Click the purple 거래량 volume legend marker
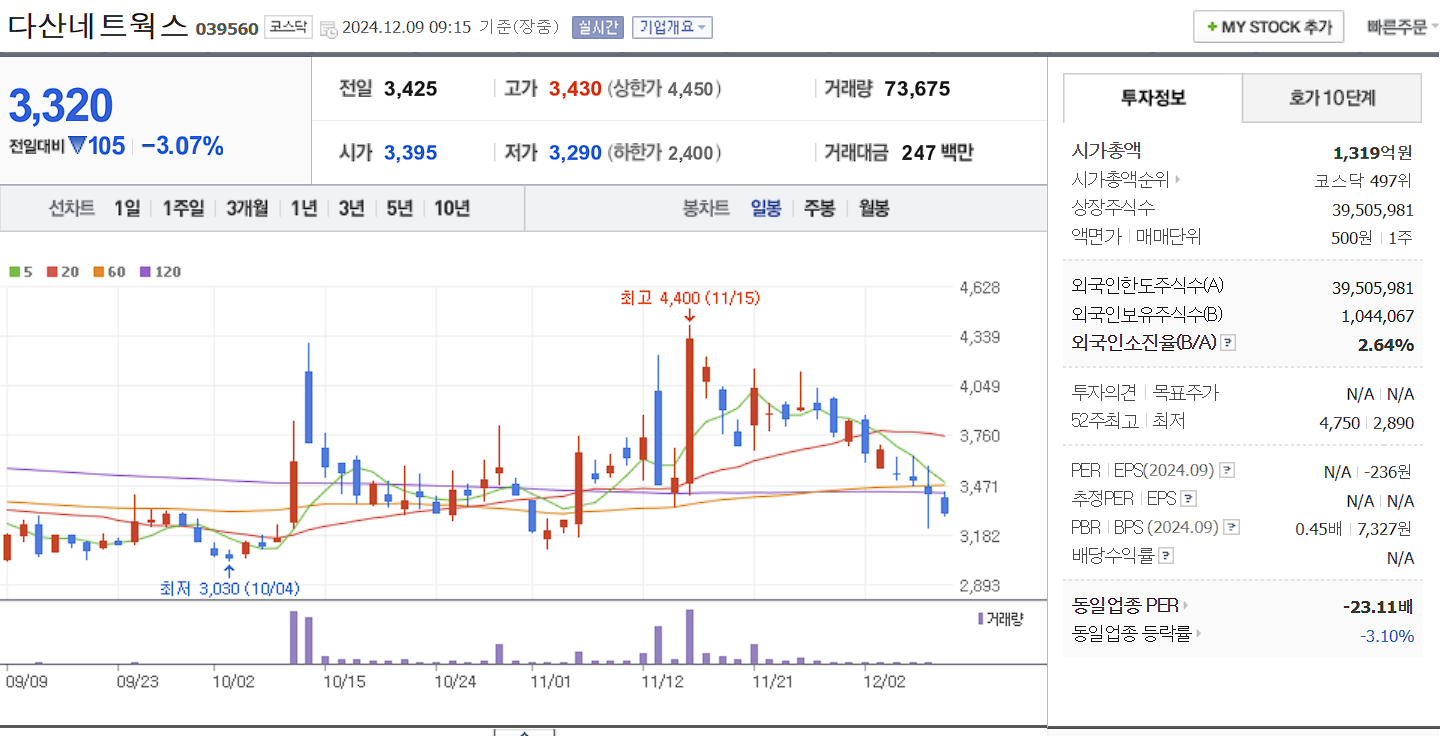This screenshot has height=736, width=1449. coord(981,619)
